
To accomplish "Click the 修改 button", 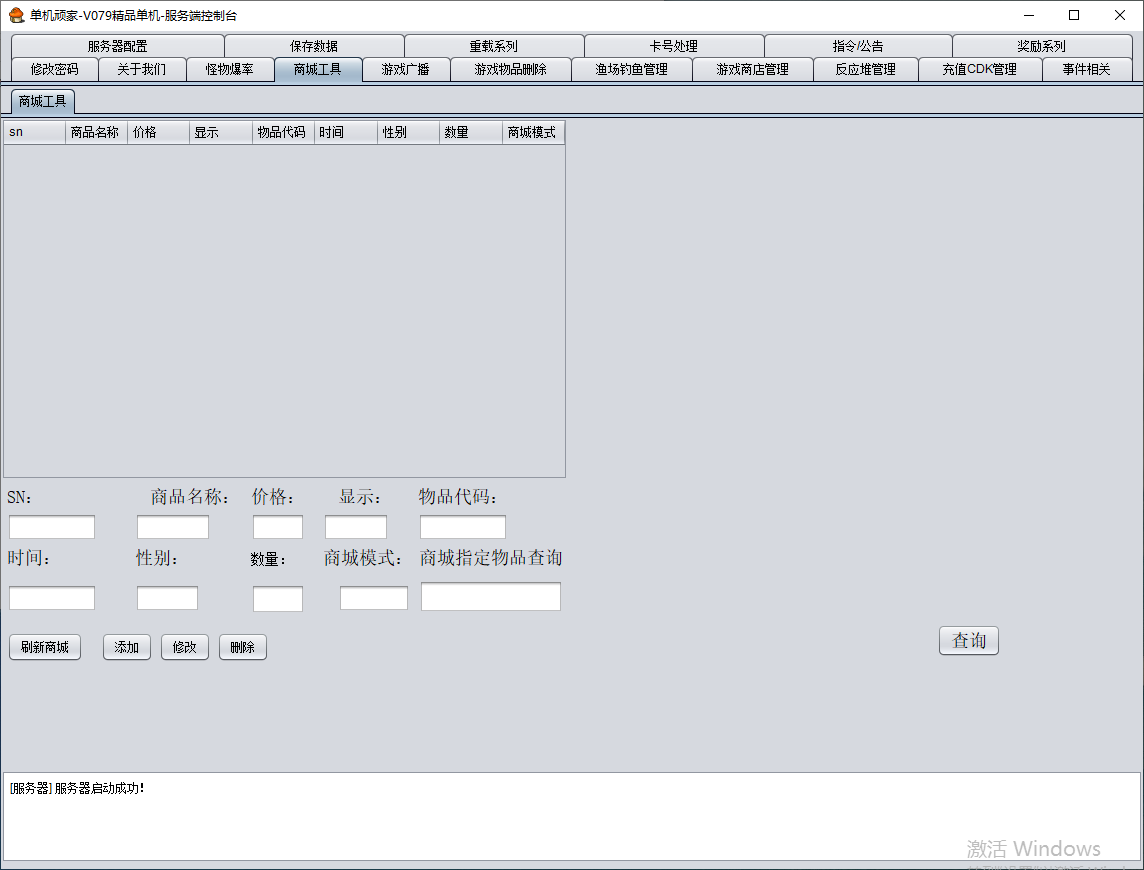I will click(185, 647).
